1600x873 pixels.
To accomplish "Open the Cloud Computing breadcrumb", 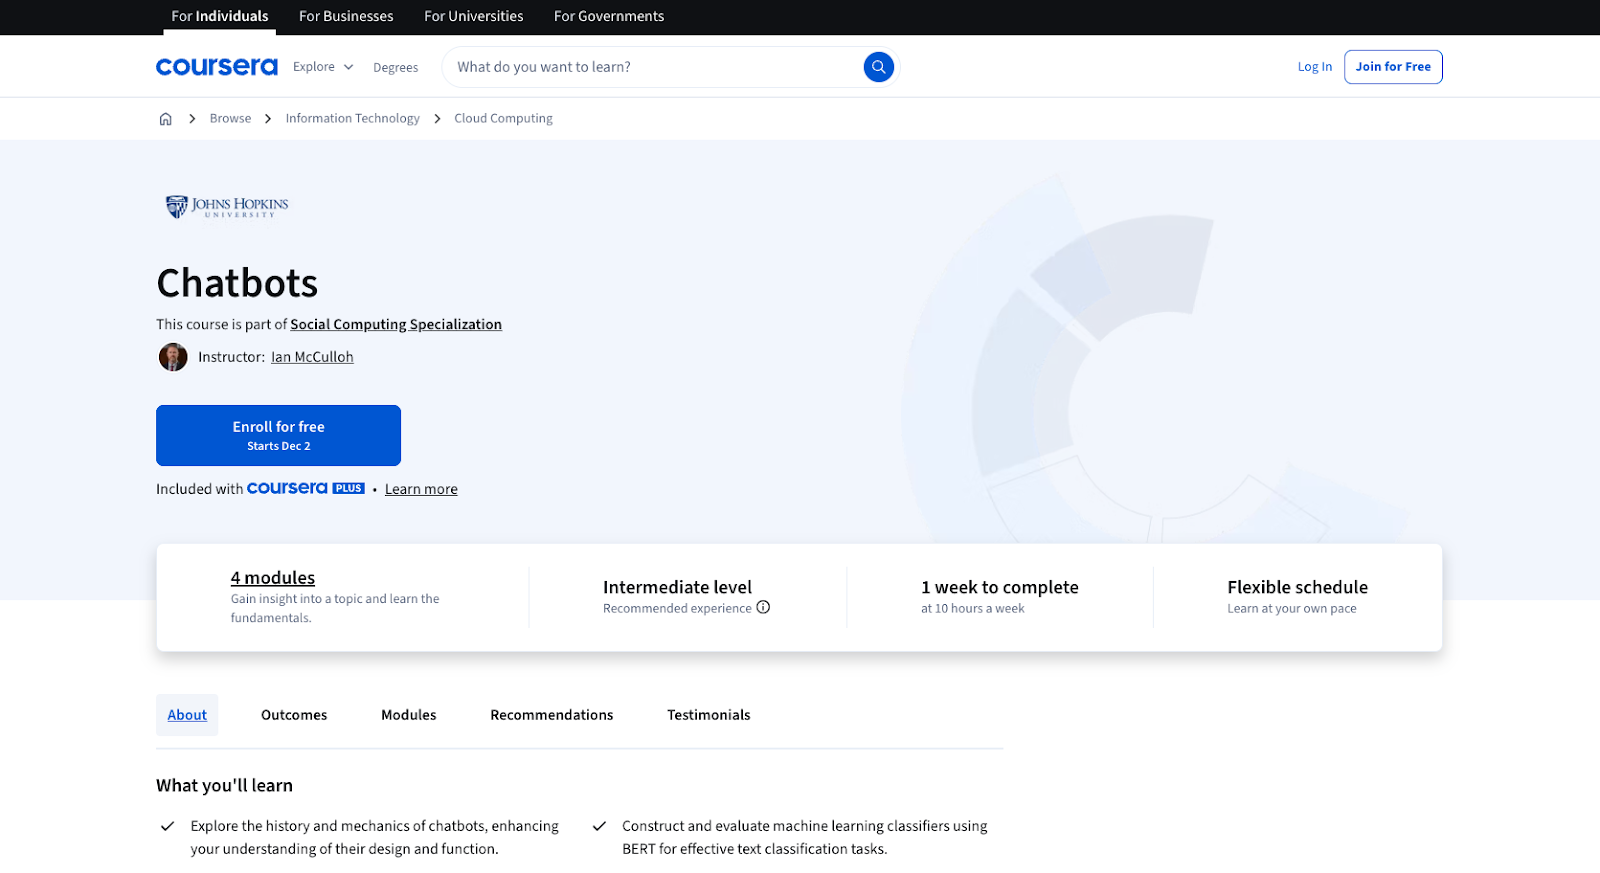I will pyautogui.click(x=503, y=118).
